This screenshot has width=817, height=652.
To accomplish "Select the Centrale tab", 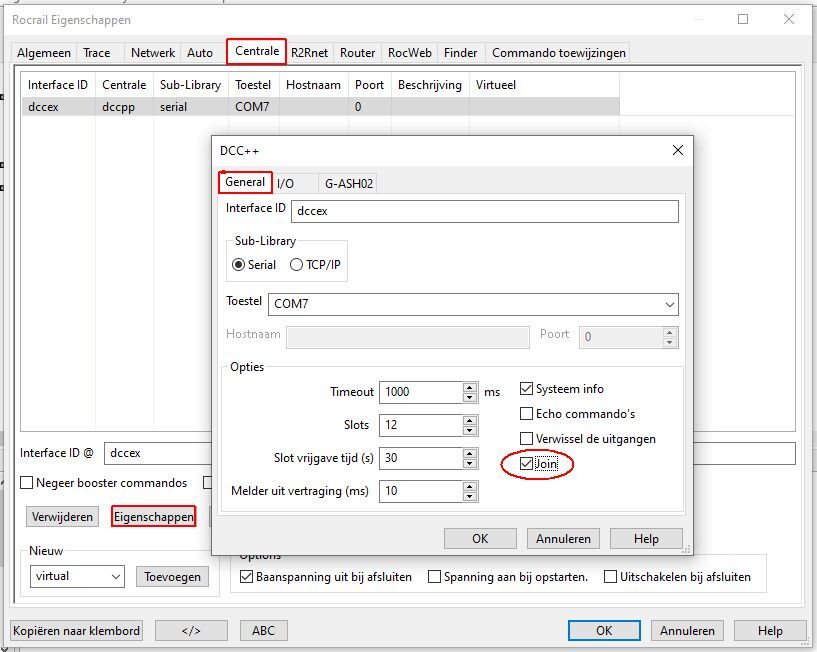I will pos(257,51).
